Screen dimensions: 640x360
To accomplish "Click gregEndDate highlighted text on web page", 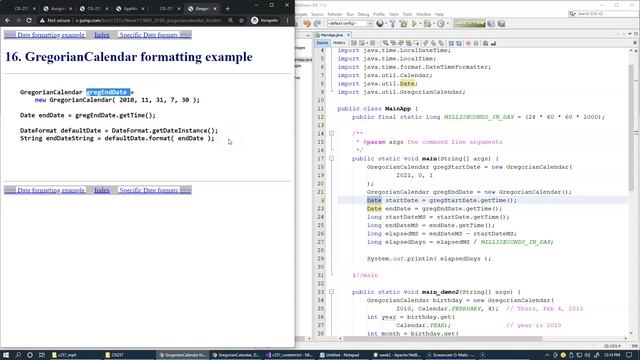I will point(108,92).
